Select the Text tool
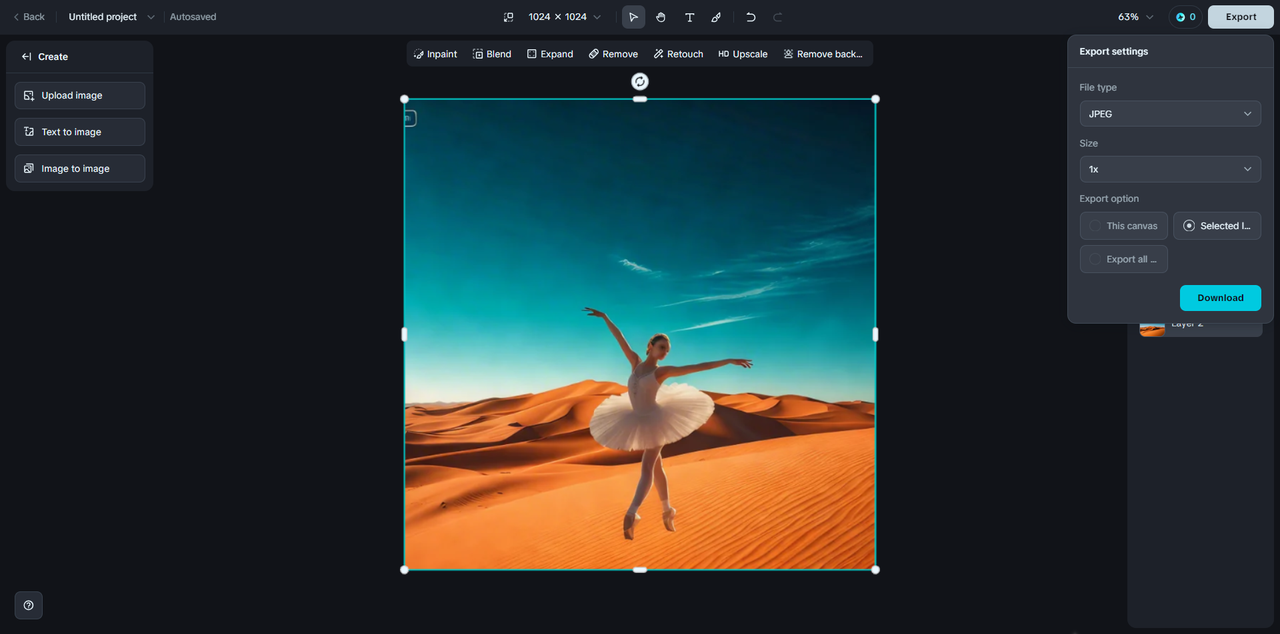1280x634 pixels. tap(689, 17)
